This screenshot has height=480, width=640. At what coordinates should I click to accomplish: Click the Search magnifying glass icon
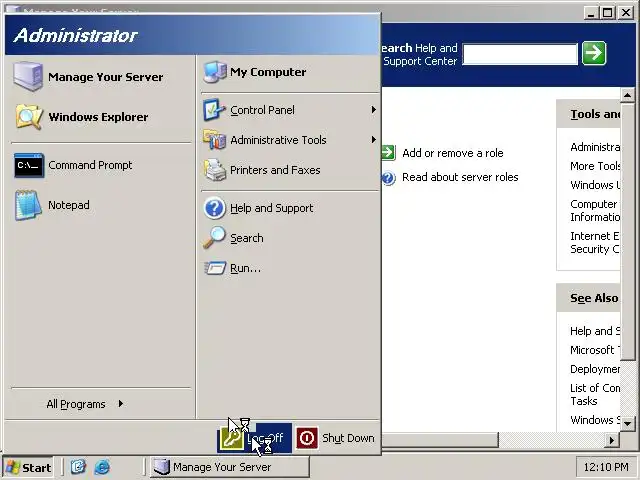click(x=214, y=238)
